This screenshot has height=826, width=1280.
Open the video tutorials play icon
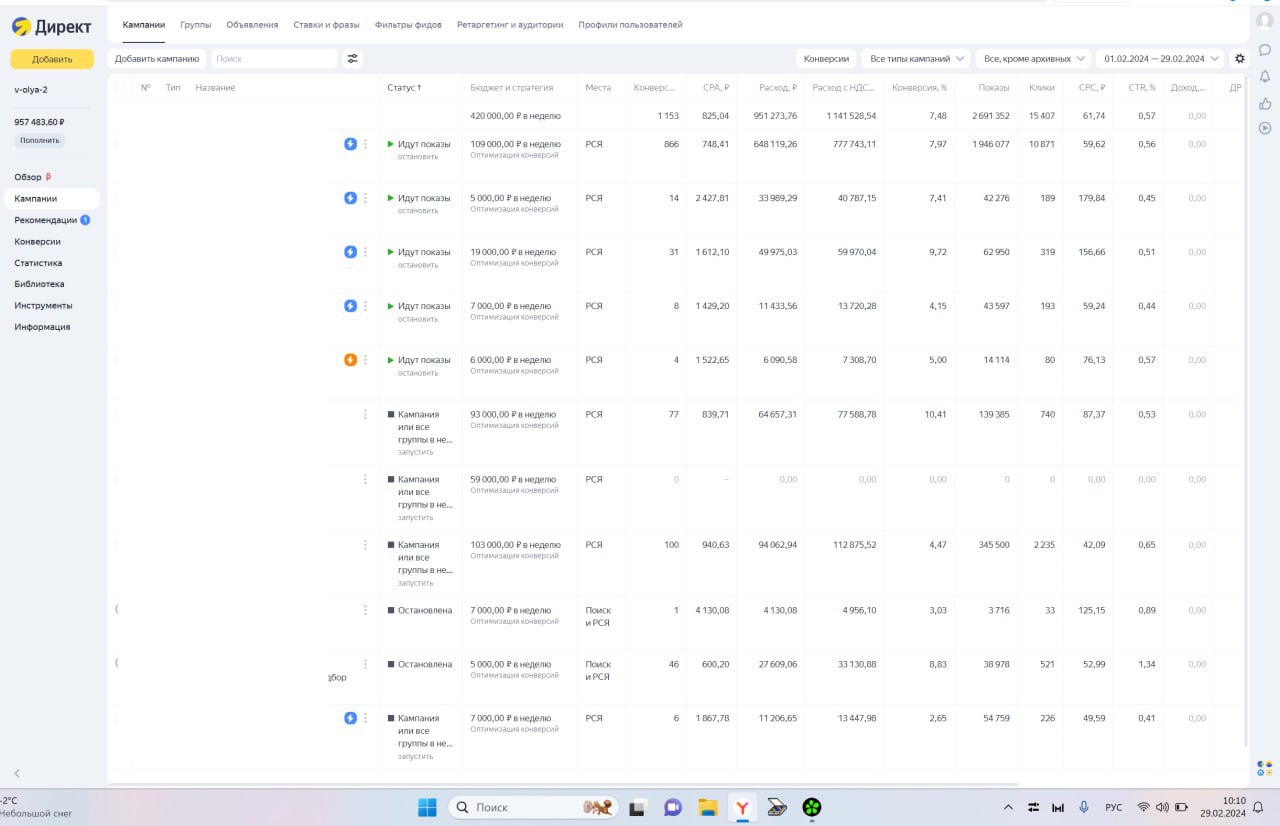pyautogui.click(x=1265, y=128)
